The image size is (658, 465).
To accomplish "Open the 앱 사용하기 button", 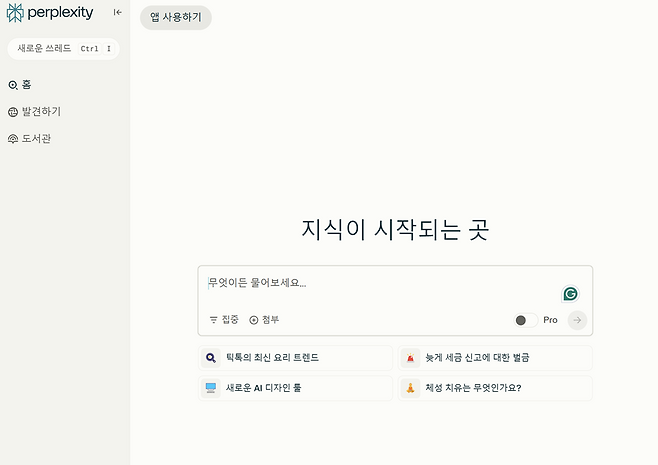I will point(176,17).
